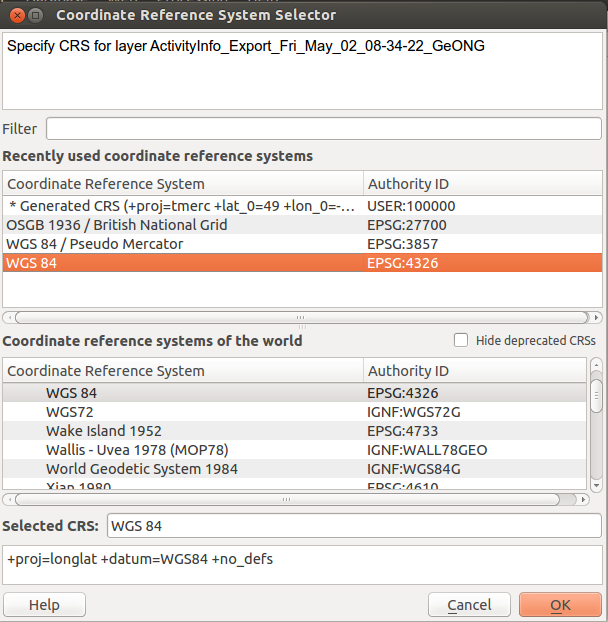Screen dimensions: 608x622
Task: Select highlighted WGS 84 in recently used list
Action: coord(302,263)
